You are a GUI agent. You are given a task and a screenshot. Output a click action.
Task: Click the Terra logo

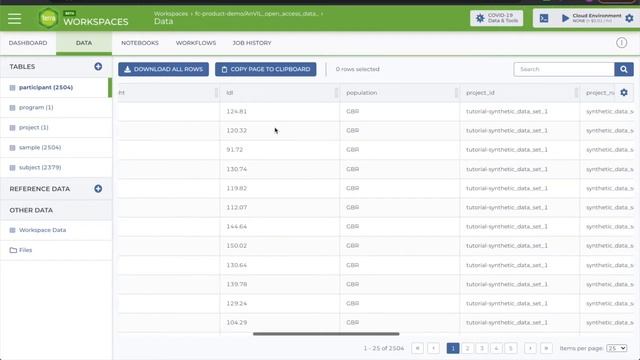48,18
